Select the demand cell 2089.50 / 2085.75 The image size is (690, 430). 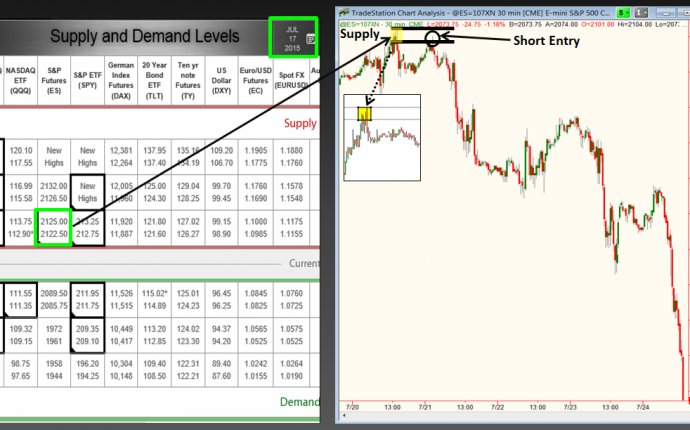(x=54, y=299)
